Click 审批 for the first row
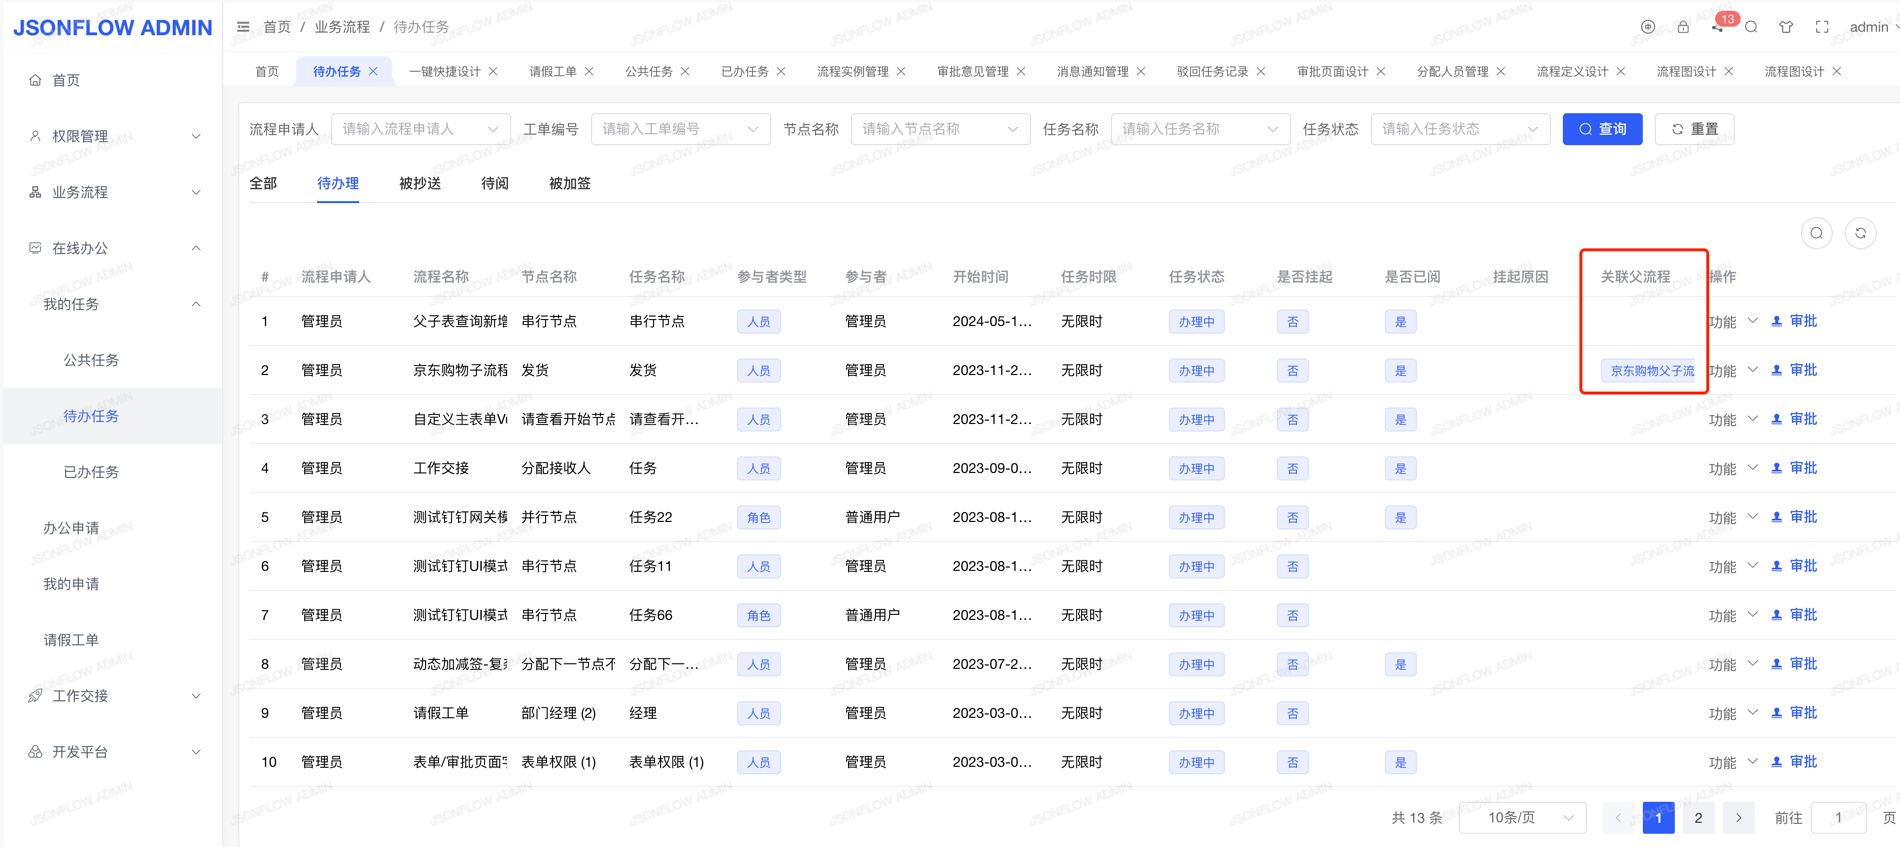This screenshot has height=847, width=1900. 1802,321
